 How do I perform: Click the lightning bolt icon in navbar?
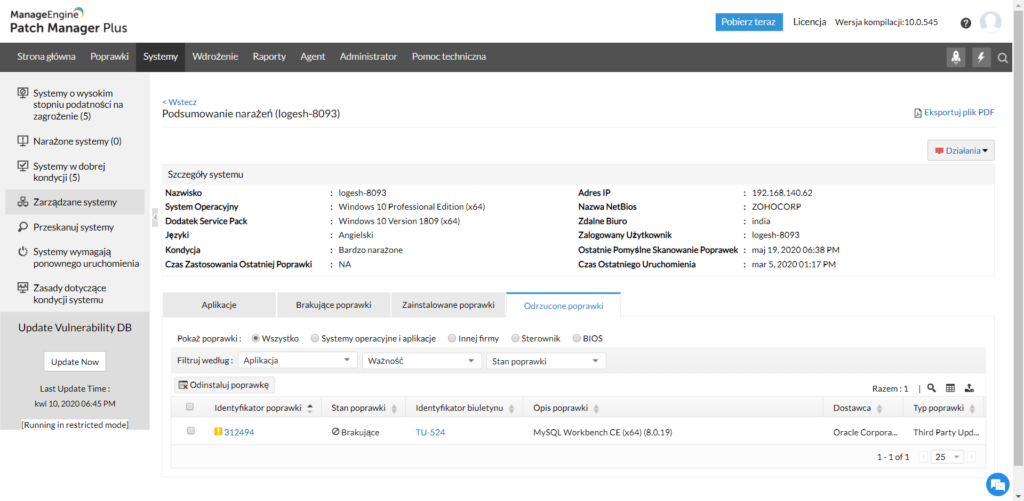[x=981, y=57]
